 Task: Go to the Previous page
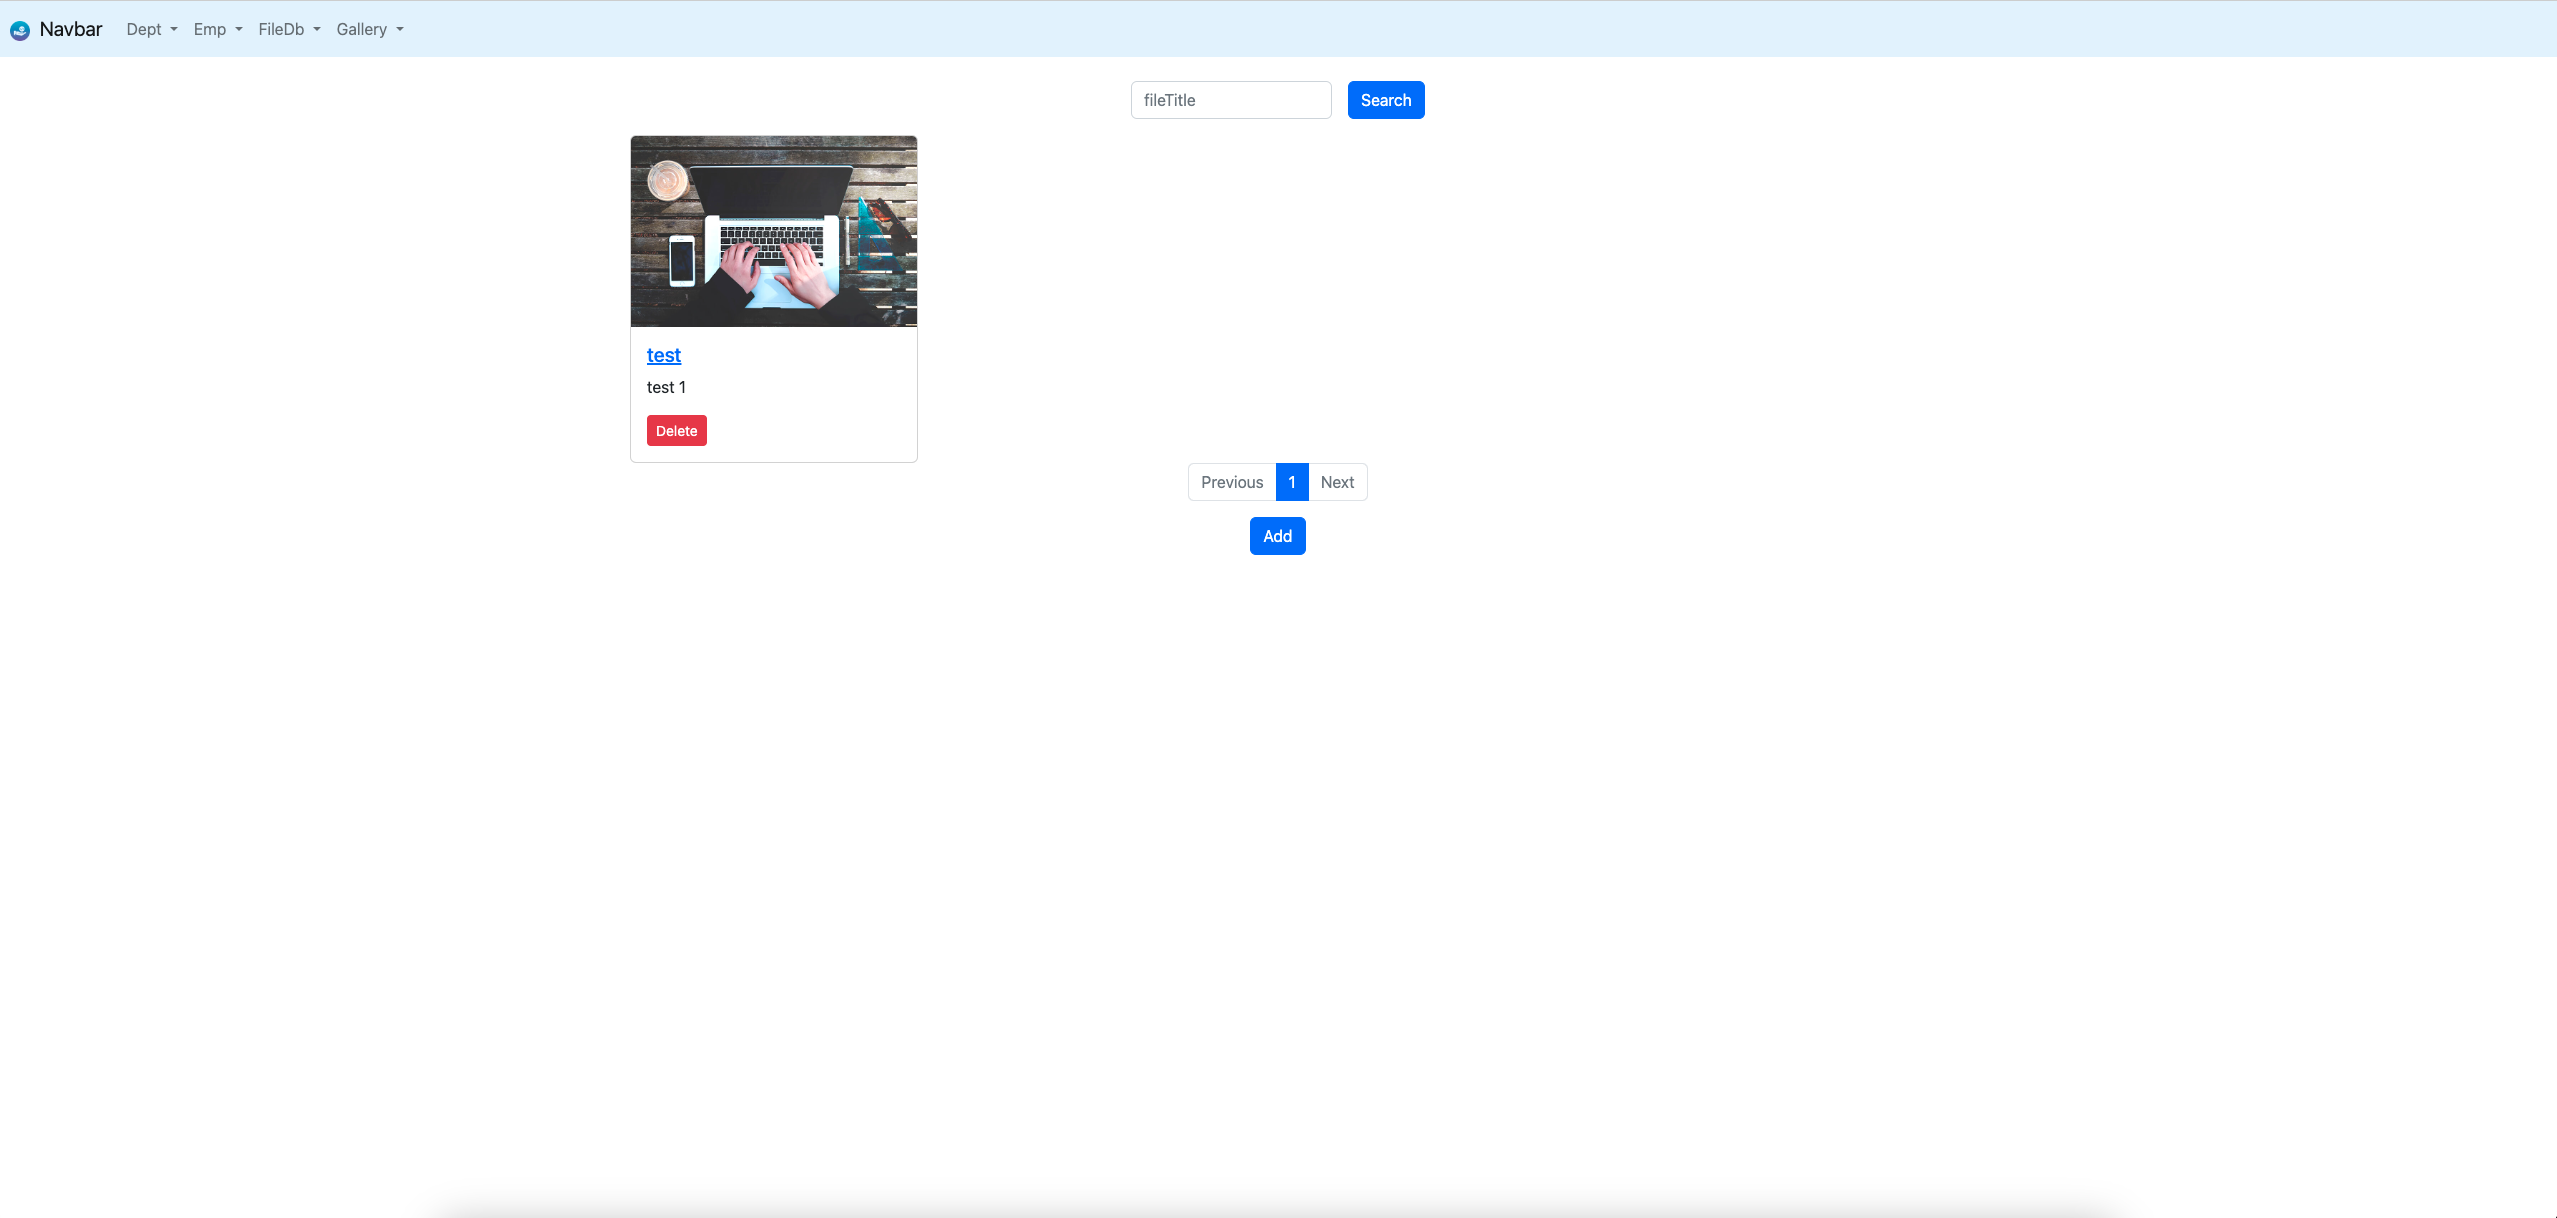(x=1231, y=482)
